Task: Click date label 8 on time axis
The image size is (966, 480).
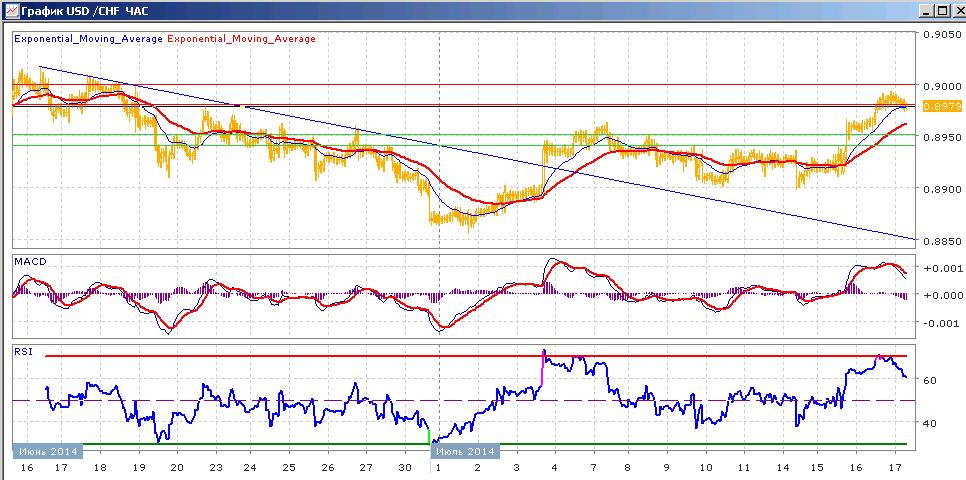Action: pyautogui.click(x=628, y=467)
